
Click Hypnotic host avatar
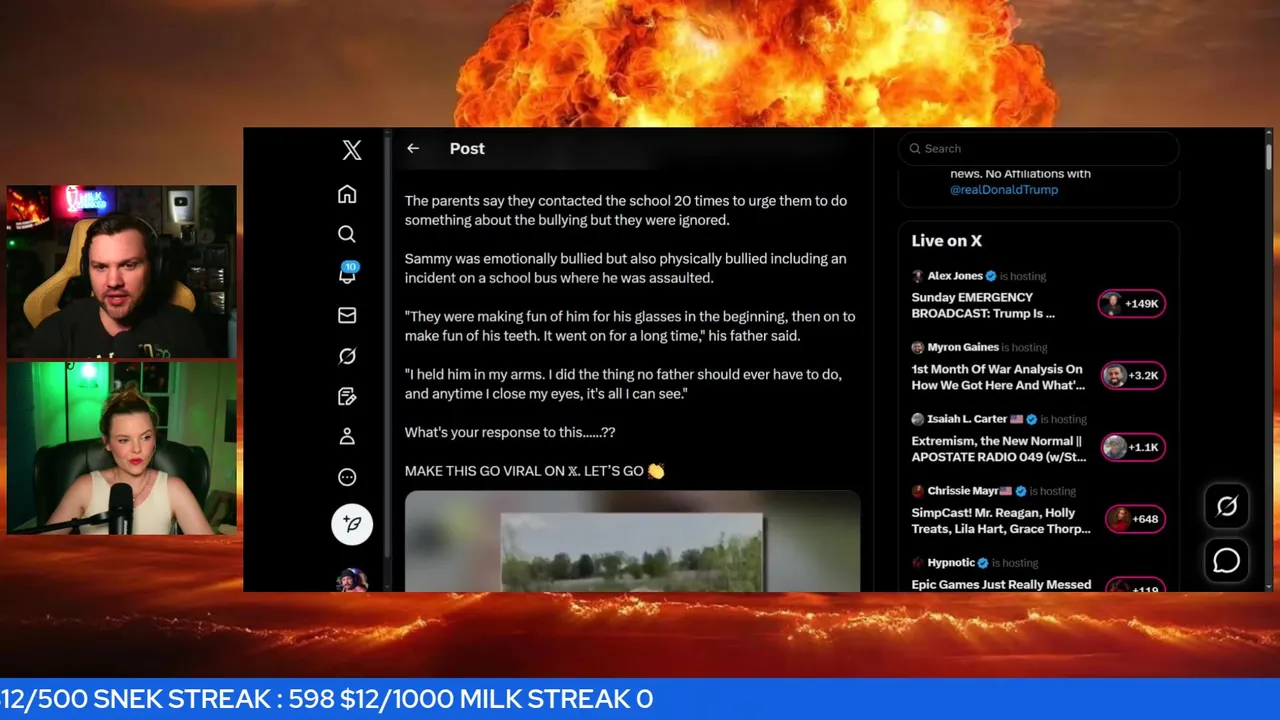click(917, 563)
